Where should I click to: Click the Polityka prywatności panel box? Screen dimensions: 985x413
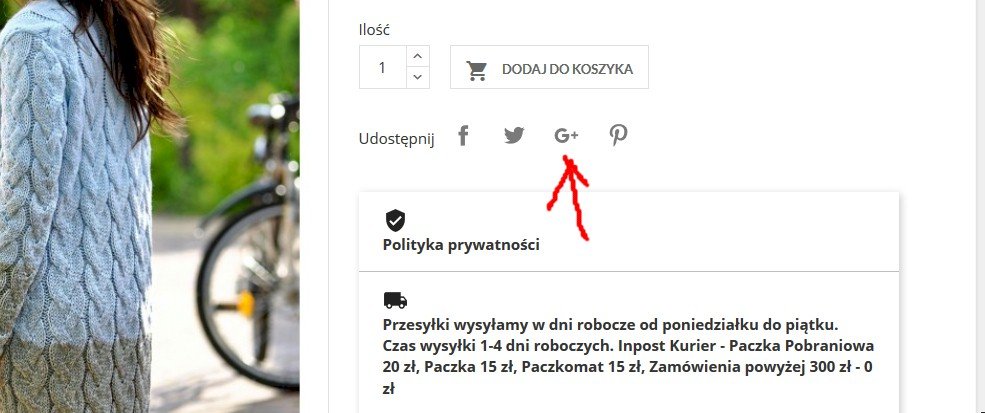[629, 232]
